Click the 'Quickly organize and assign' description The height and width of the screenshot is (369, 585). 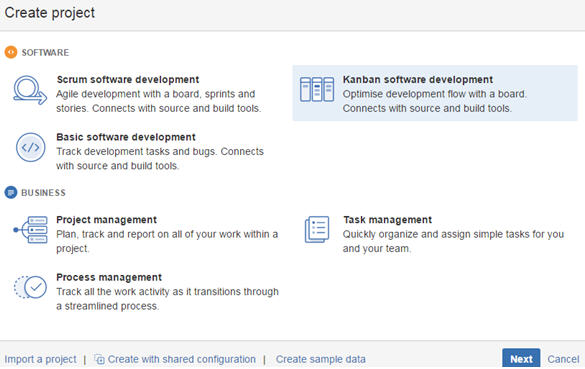tap(453, 241)
